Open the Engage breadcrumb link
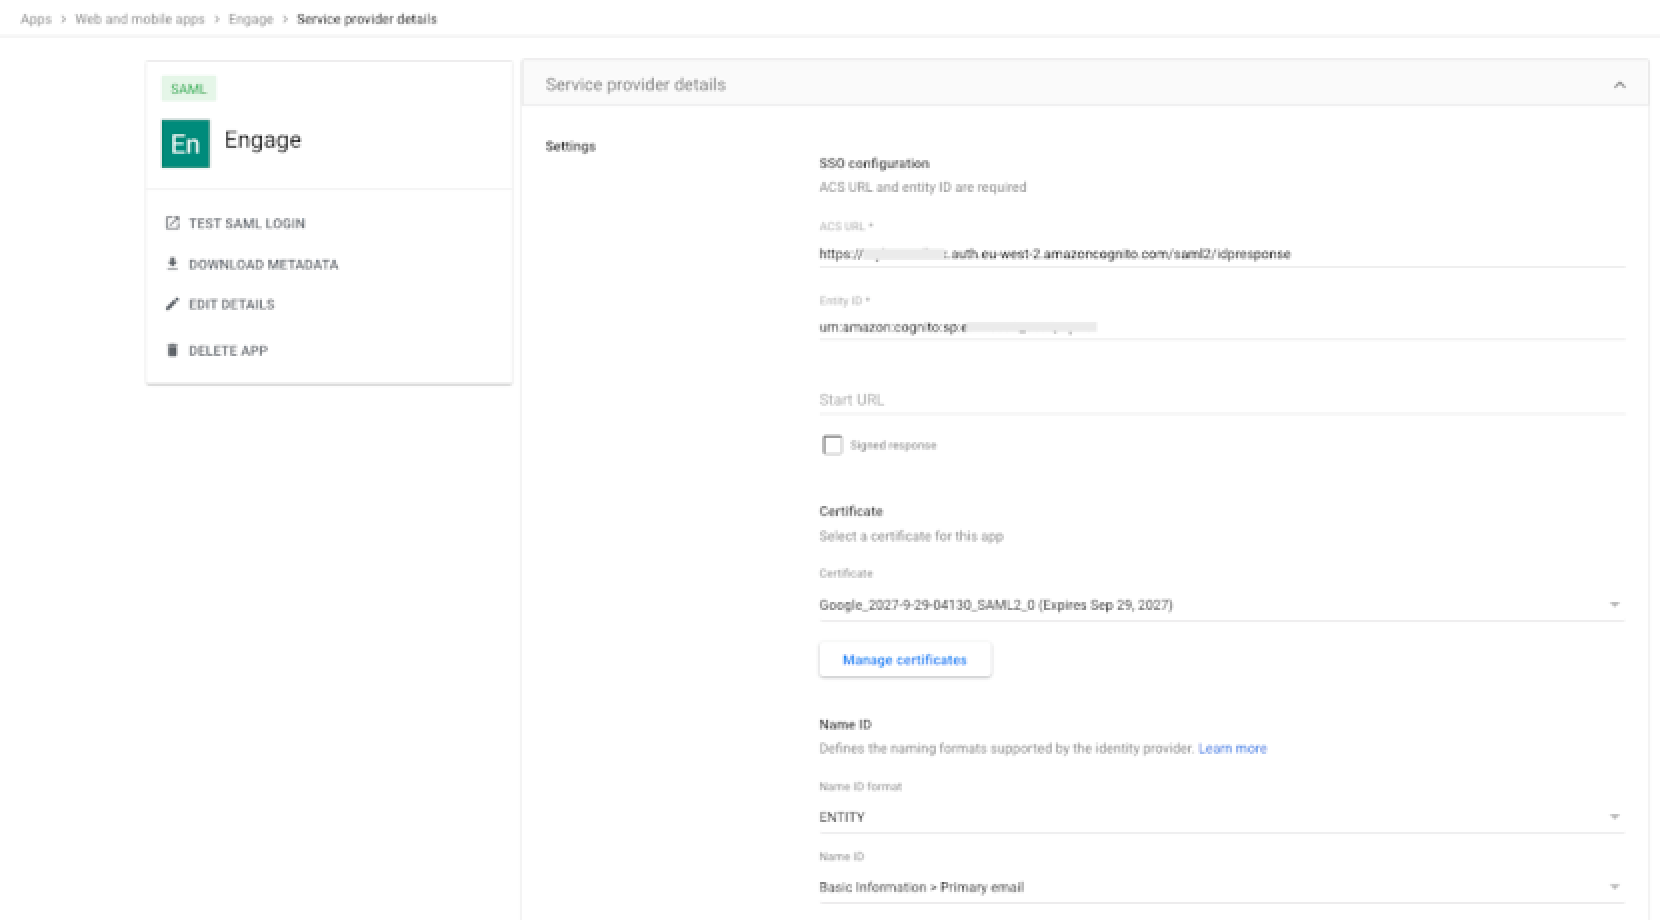This screenshot has width=1660, height=920. [x=250, y=19]
